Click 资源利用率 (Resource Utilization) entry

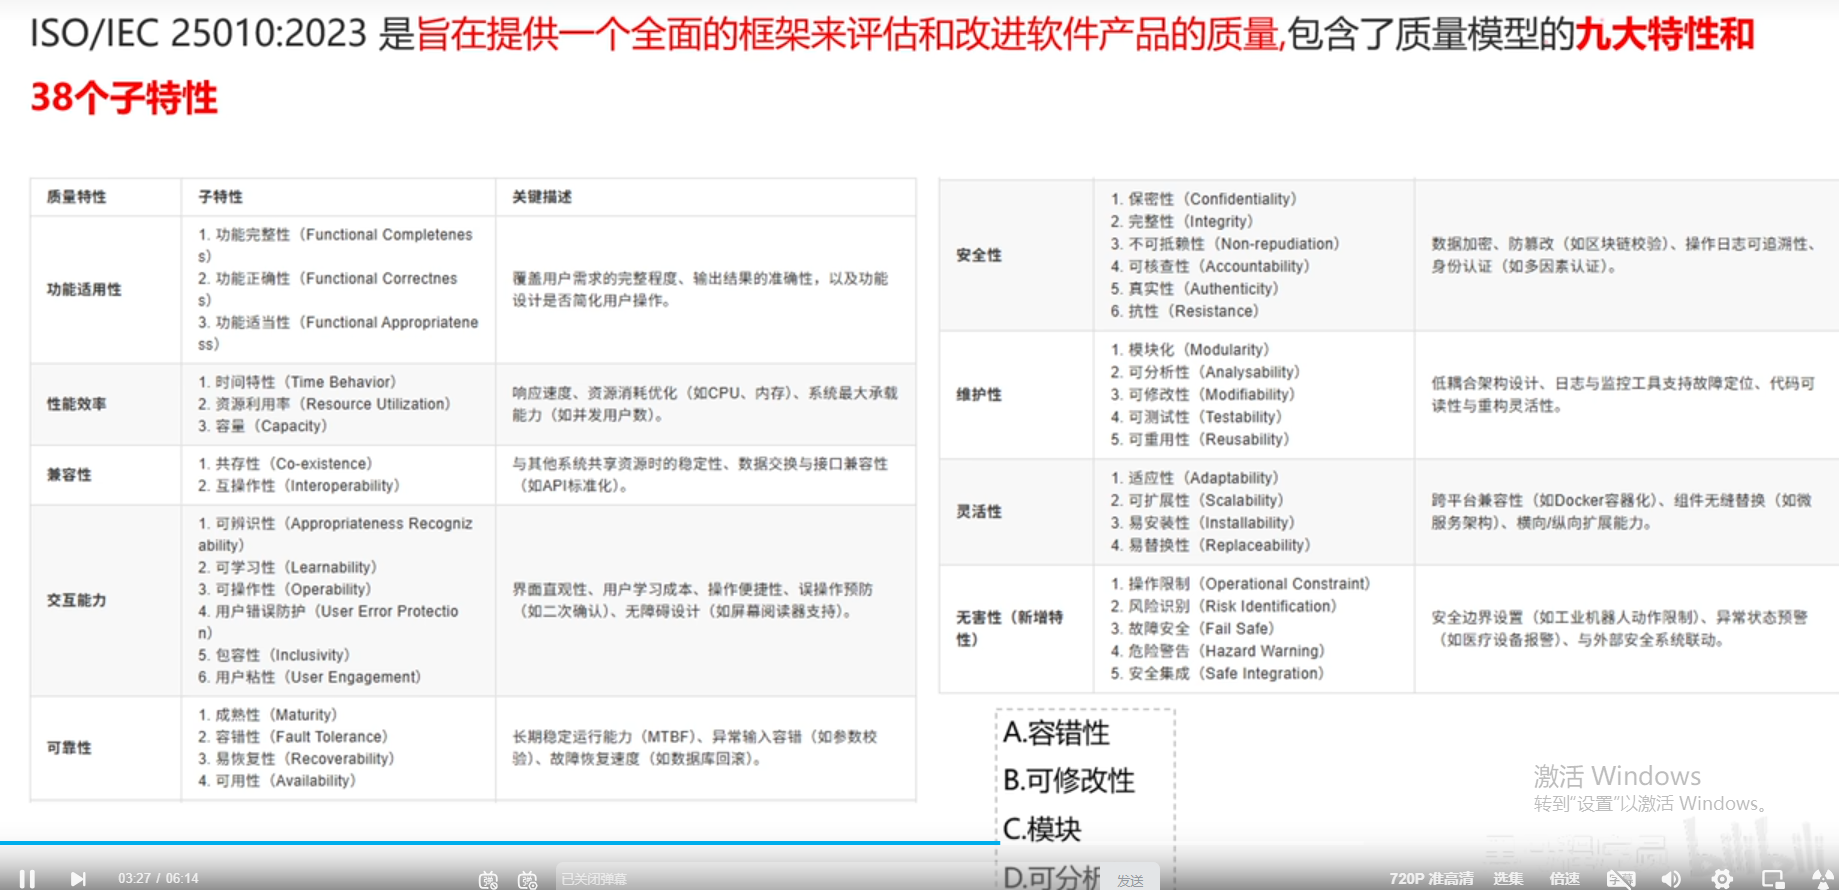324,404
